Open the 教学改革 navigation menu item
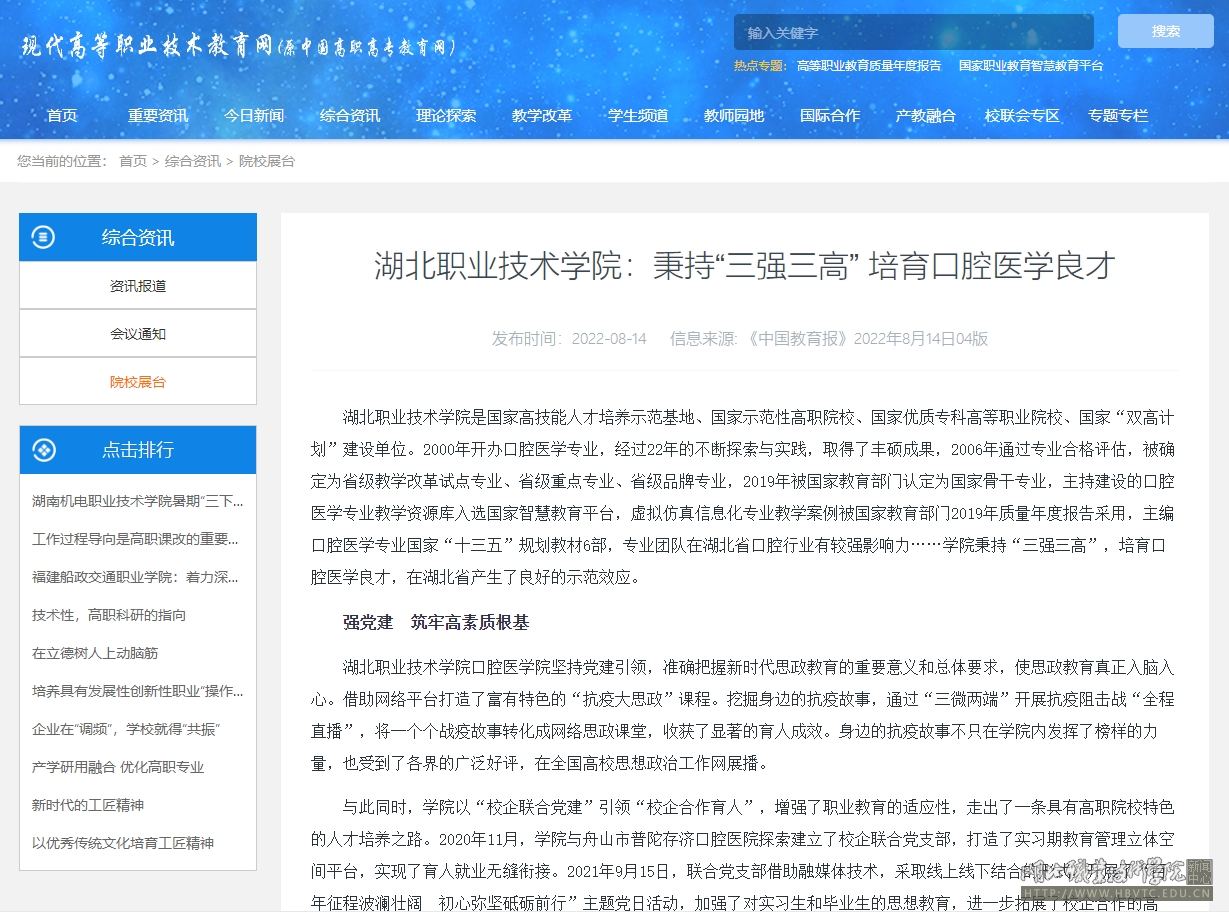Screen dimensions: 1229x916 (542, 115)
